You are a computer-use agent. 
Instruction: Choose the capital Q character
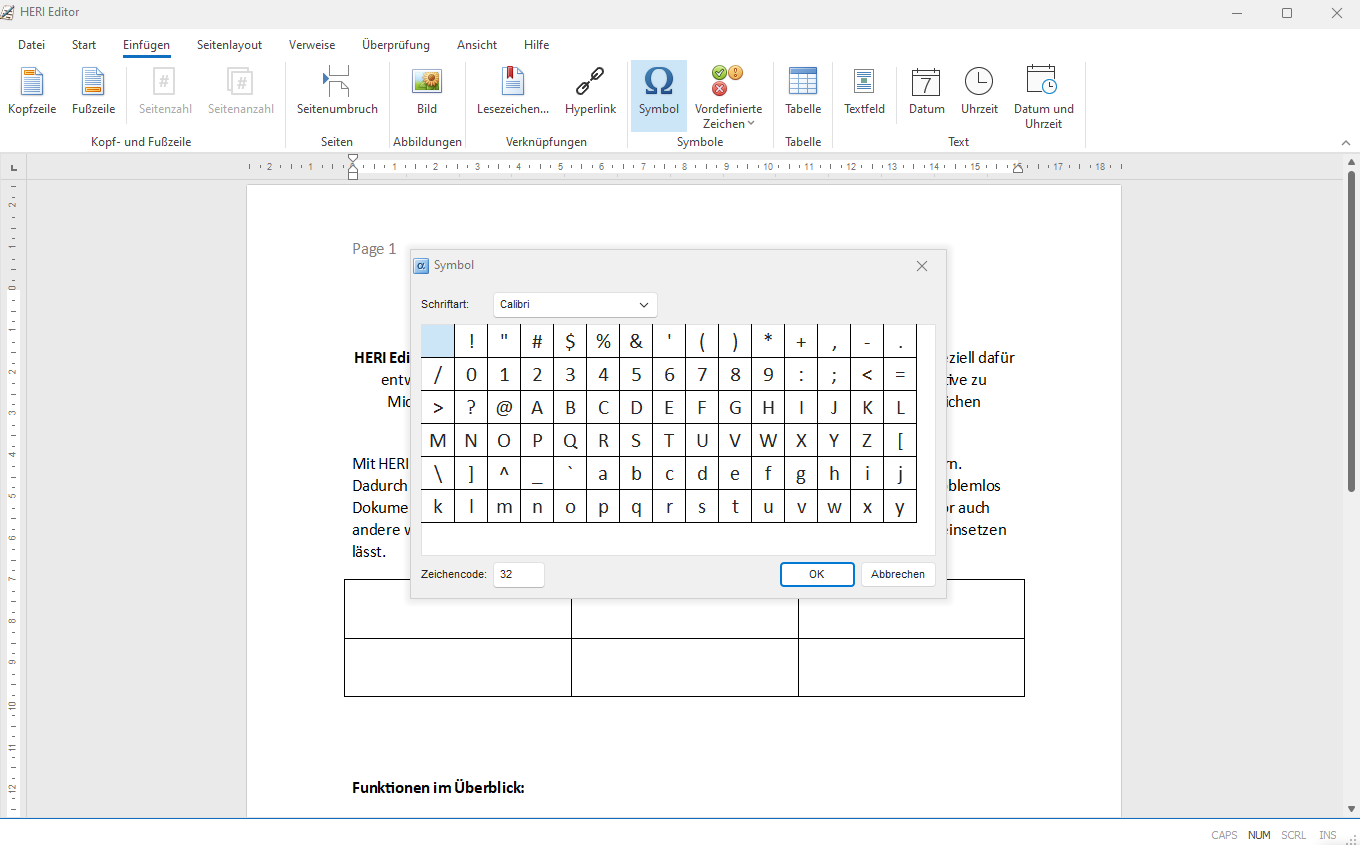[x=570, y=440]
